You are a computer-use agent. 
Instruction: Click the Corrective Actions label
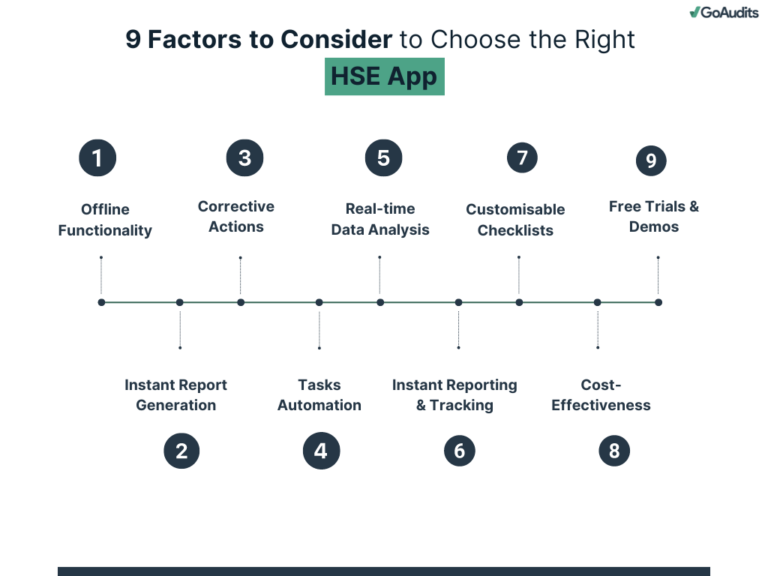click(x=236, y=217)
